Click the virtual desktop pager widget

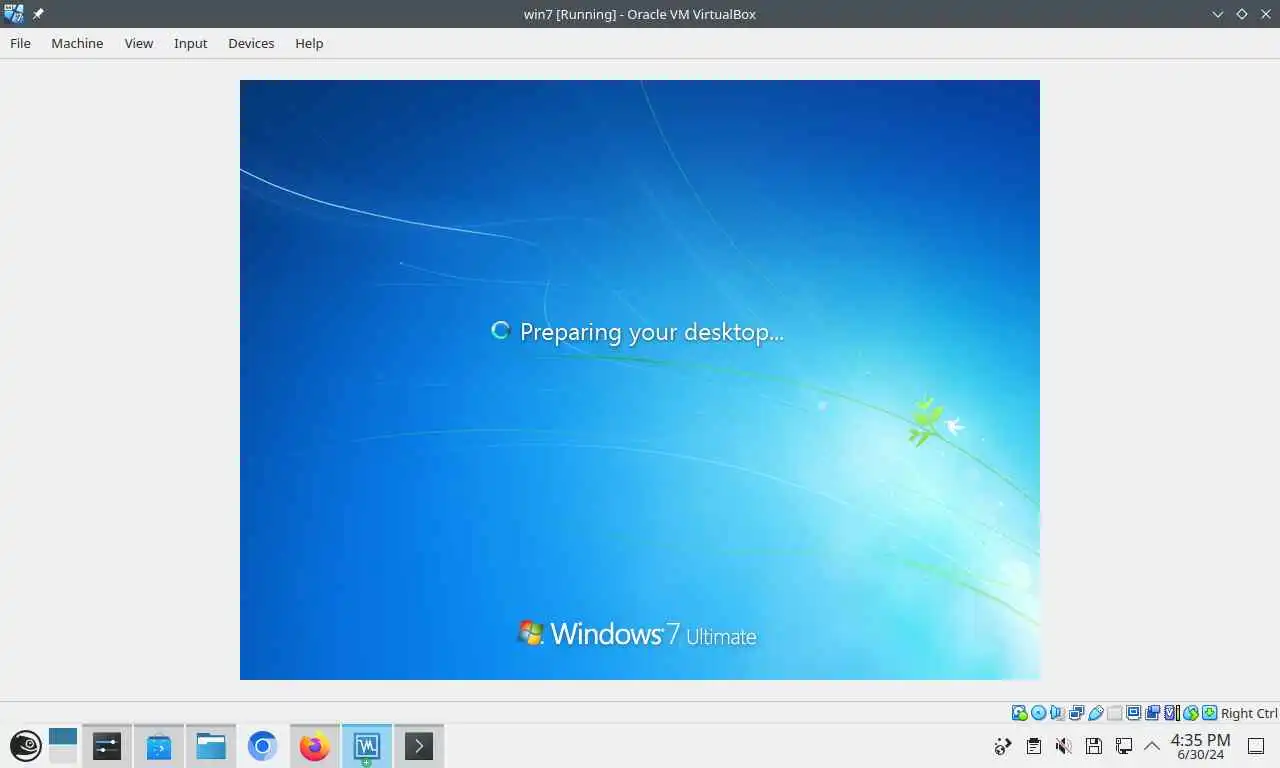(x=63, y=746)
